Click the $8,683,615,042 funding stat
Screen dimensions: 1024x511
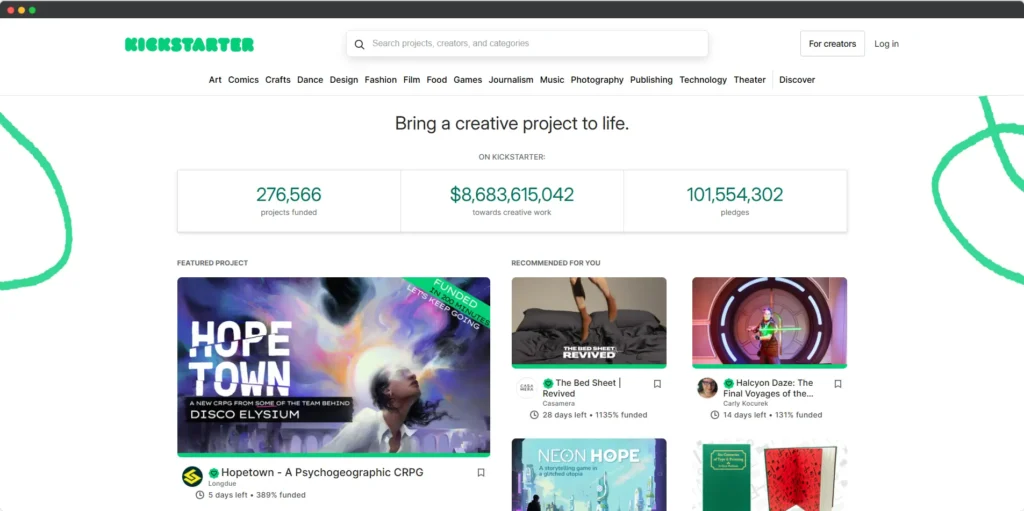pyautogui.click(x=512, y=201)
